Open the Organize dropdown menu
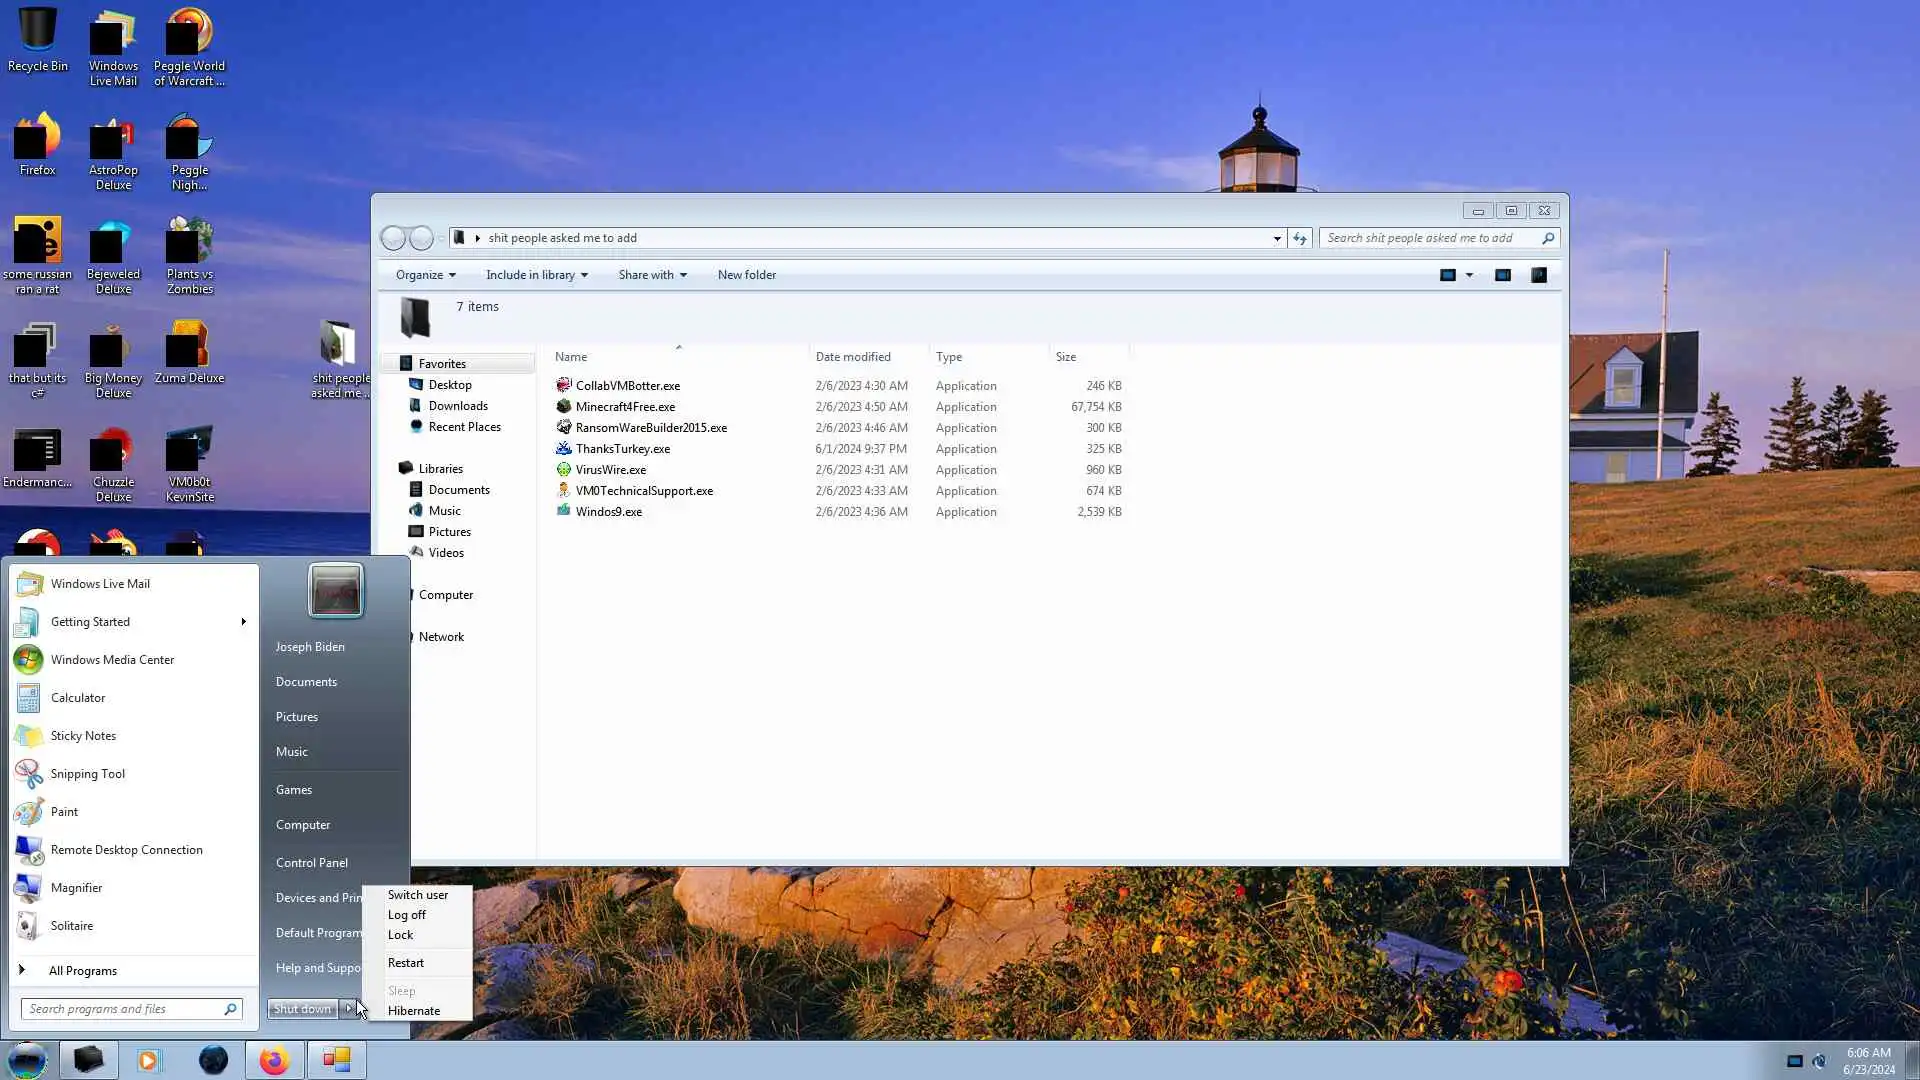The height and width of the screenshot is (1080, 1920). pyautogui.click(x=425, y=275)
